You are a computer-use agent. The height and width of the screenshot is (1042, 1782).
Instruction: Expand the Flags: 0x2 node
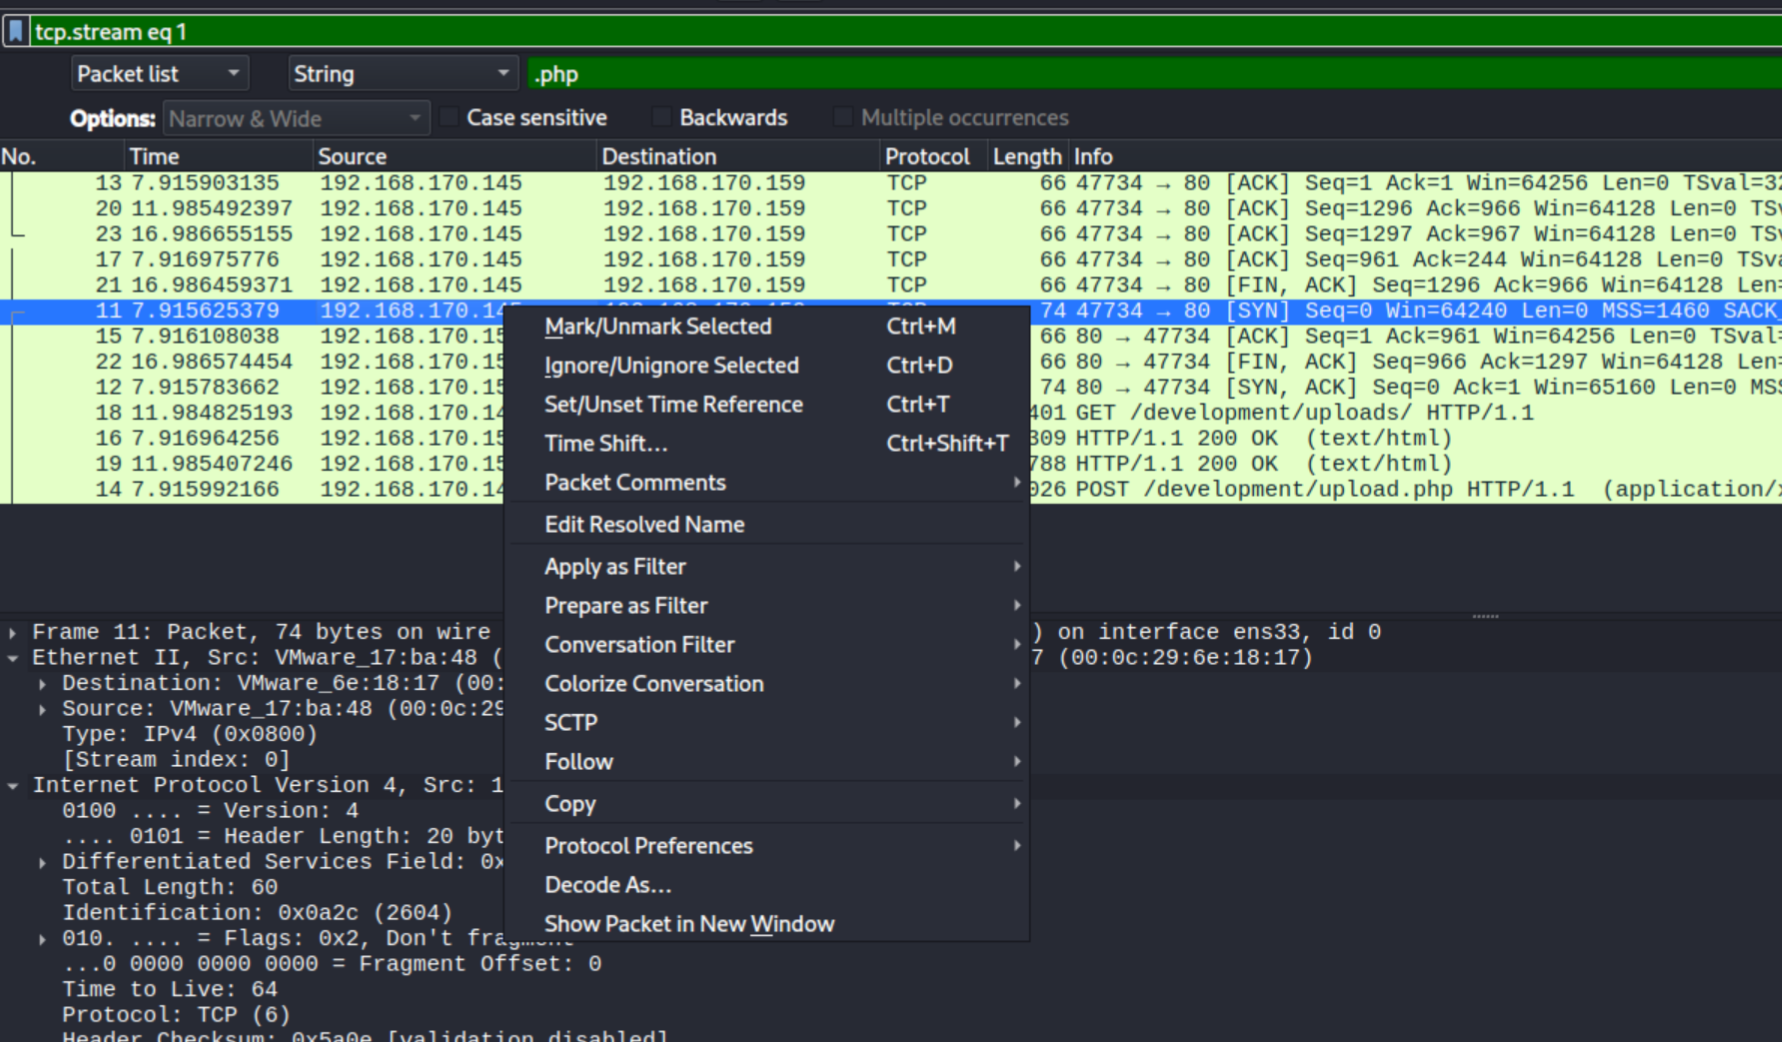coord(42,939)
